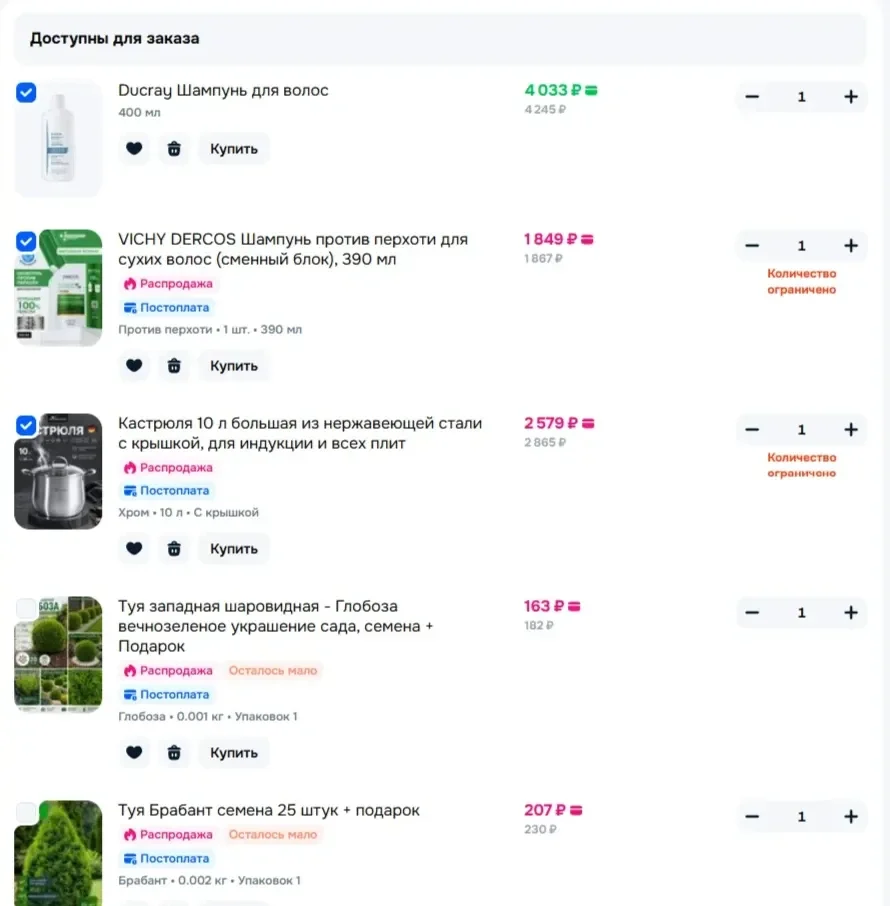Open Туя западная шаровидная product title
The width and height of the screenshot is (890, 906).
pyautogui.click(x=276, y=626)
